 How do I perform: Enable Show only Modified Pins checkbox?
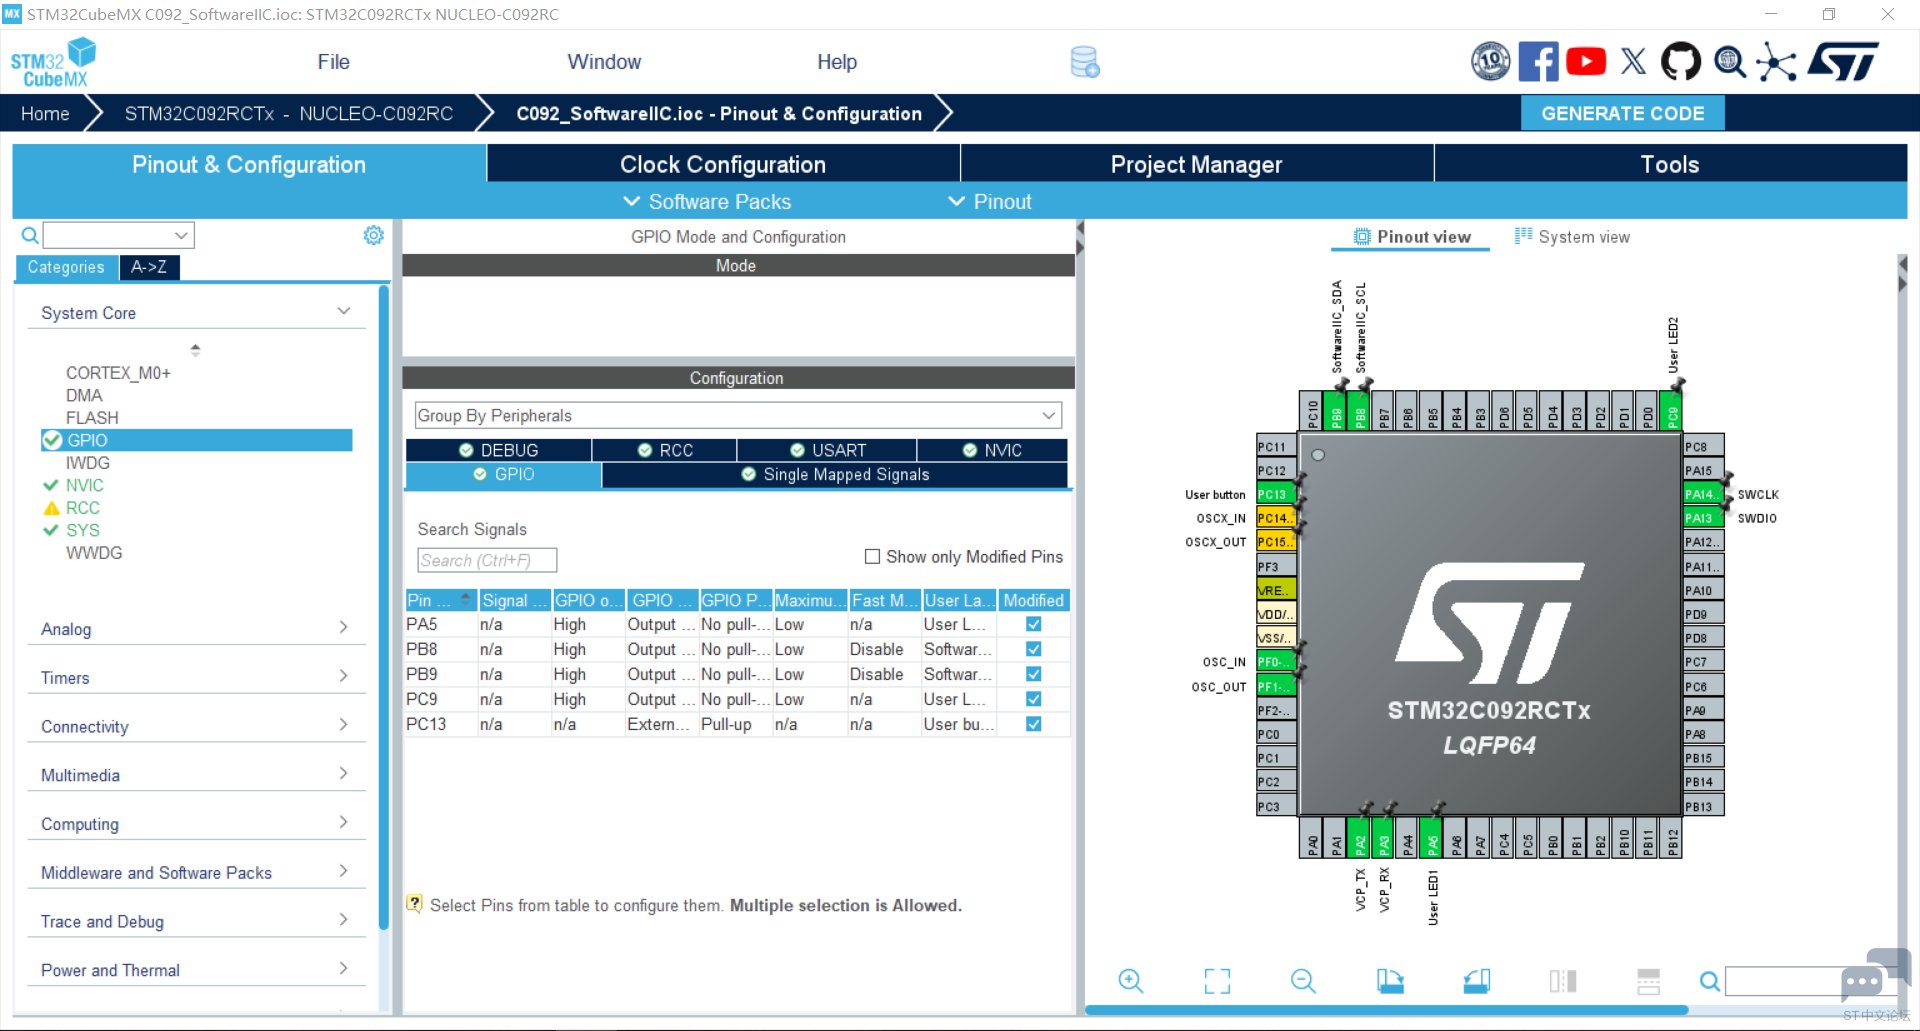pos(872,556)
